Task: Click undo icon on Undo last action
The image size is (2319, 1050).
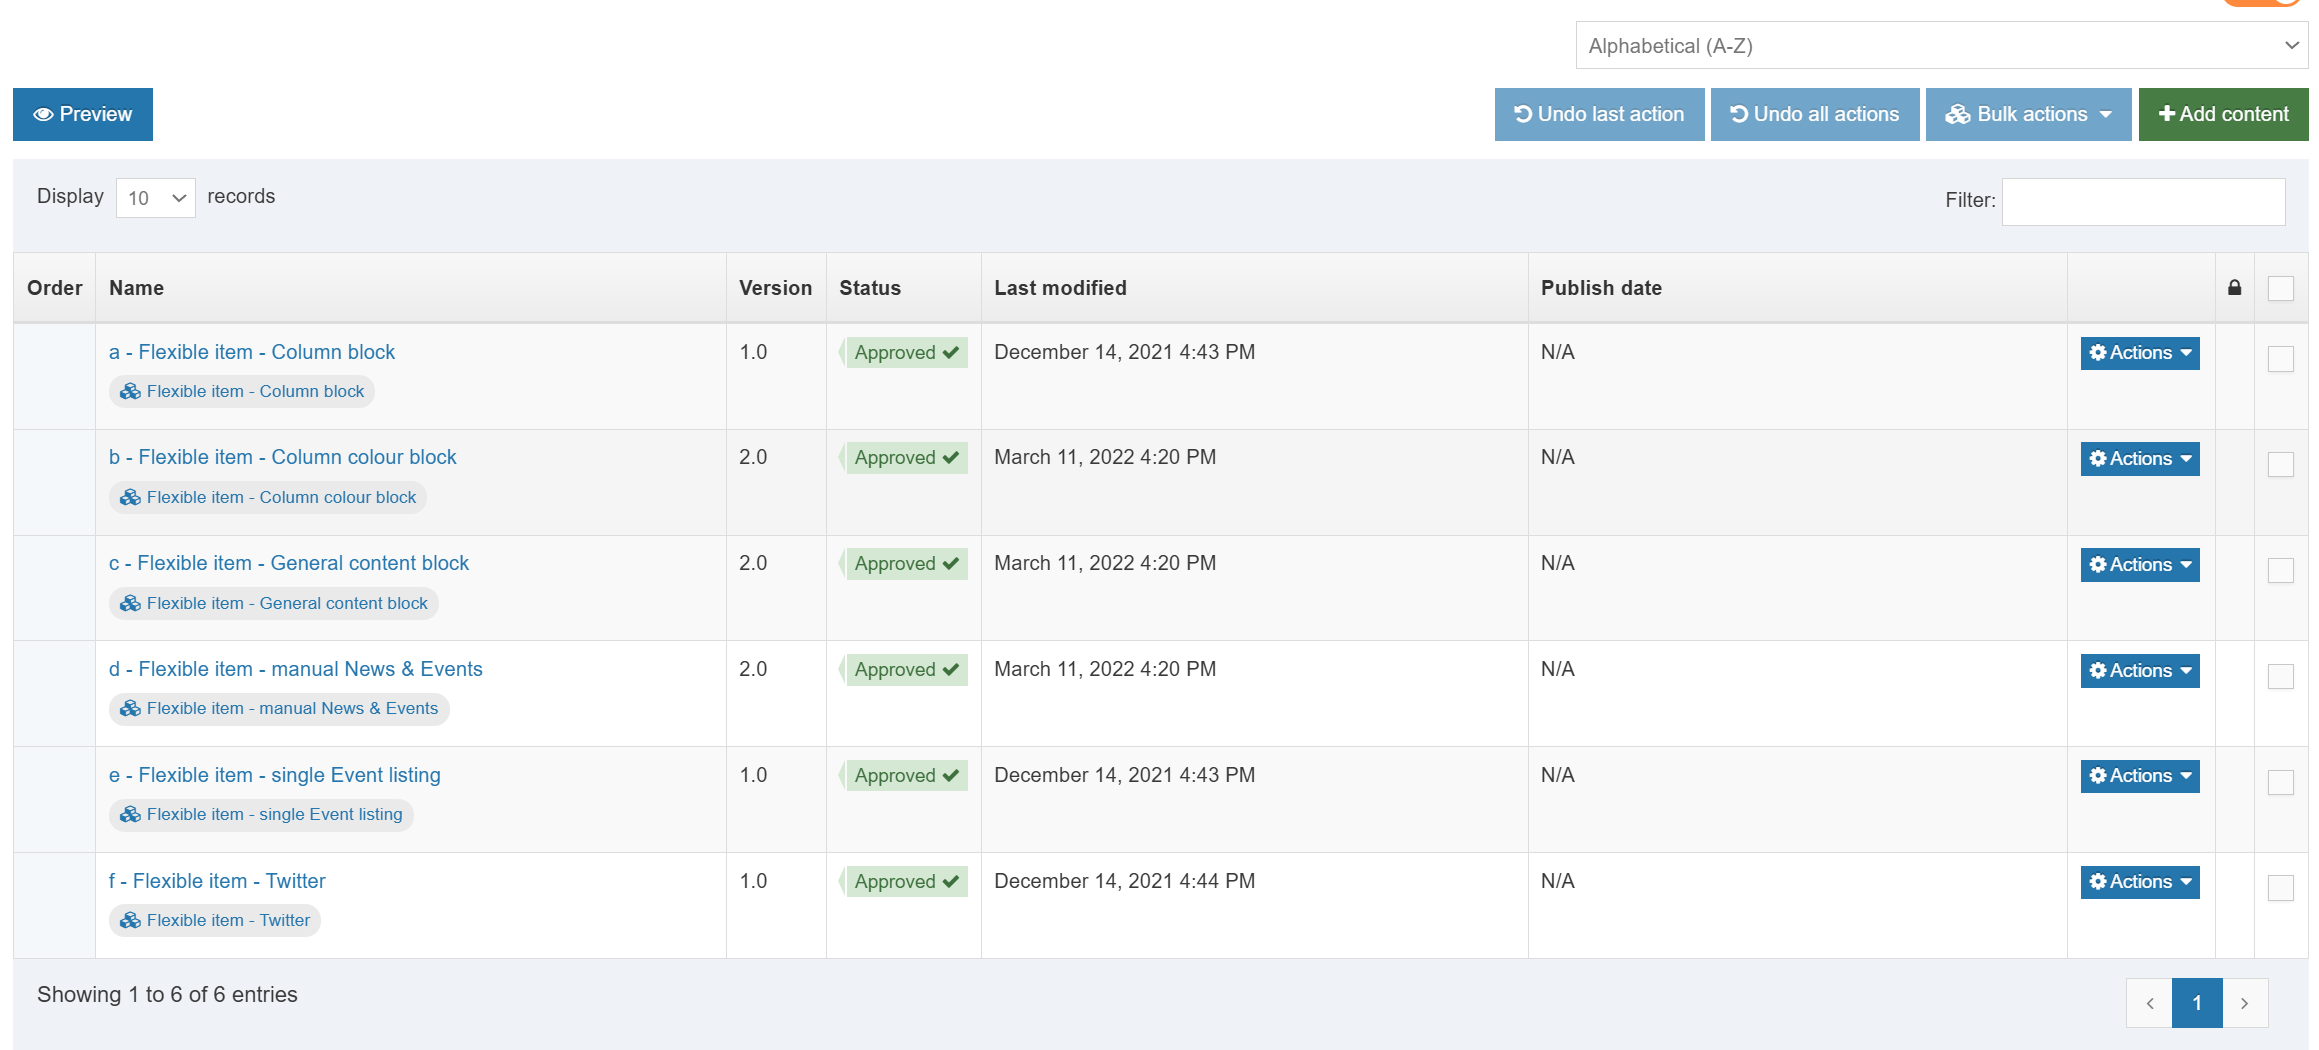Action: pos(1522,114)
